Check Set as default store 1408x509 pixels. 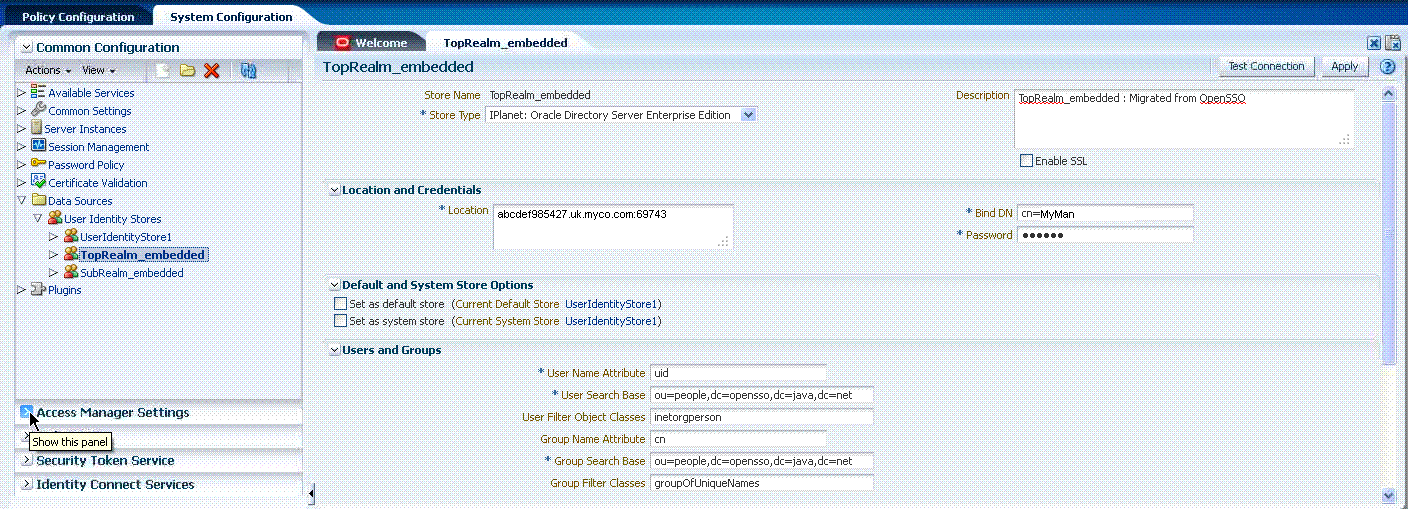tap(340, 304)
